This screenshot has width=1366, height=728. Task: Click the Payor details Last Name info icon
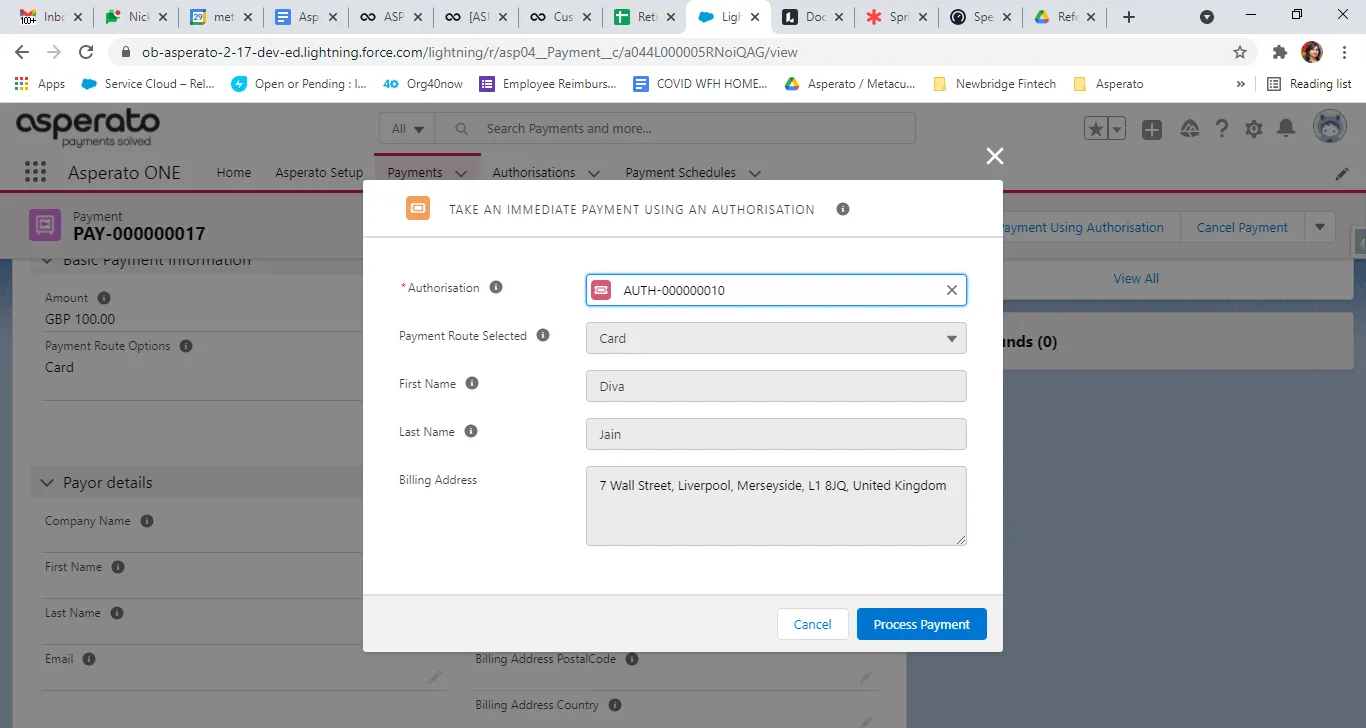click(116, 612)
